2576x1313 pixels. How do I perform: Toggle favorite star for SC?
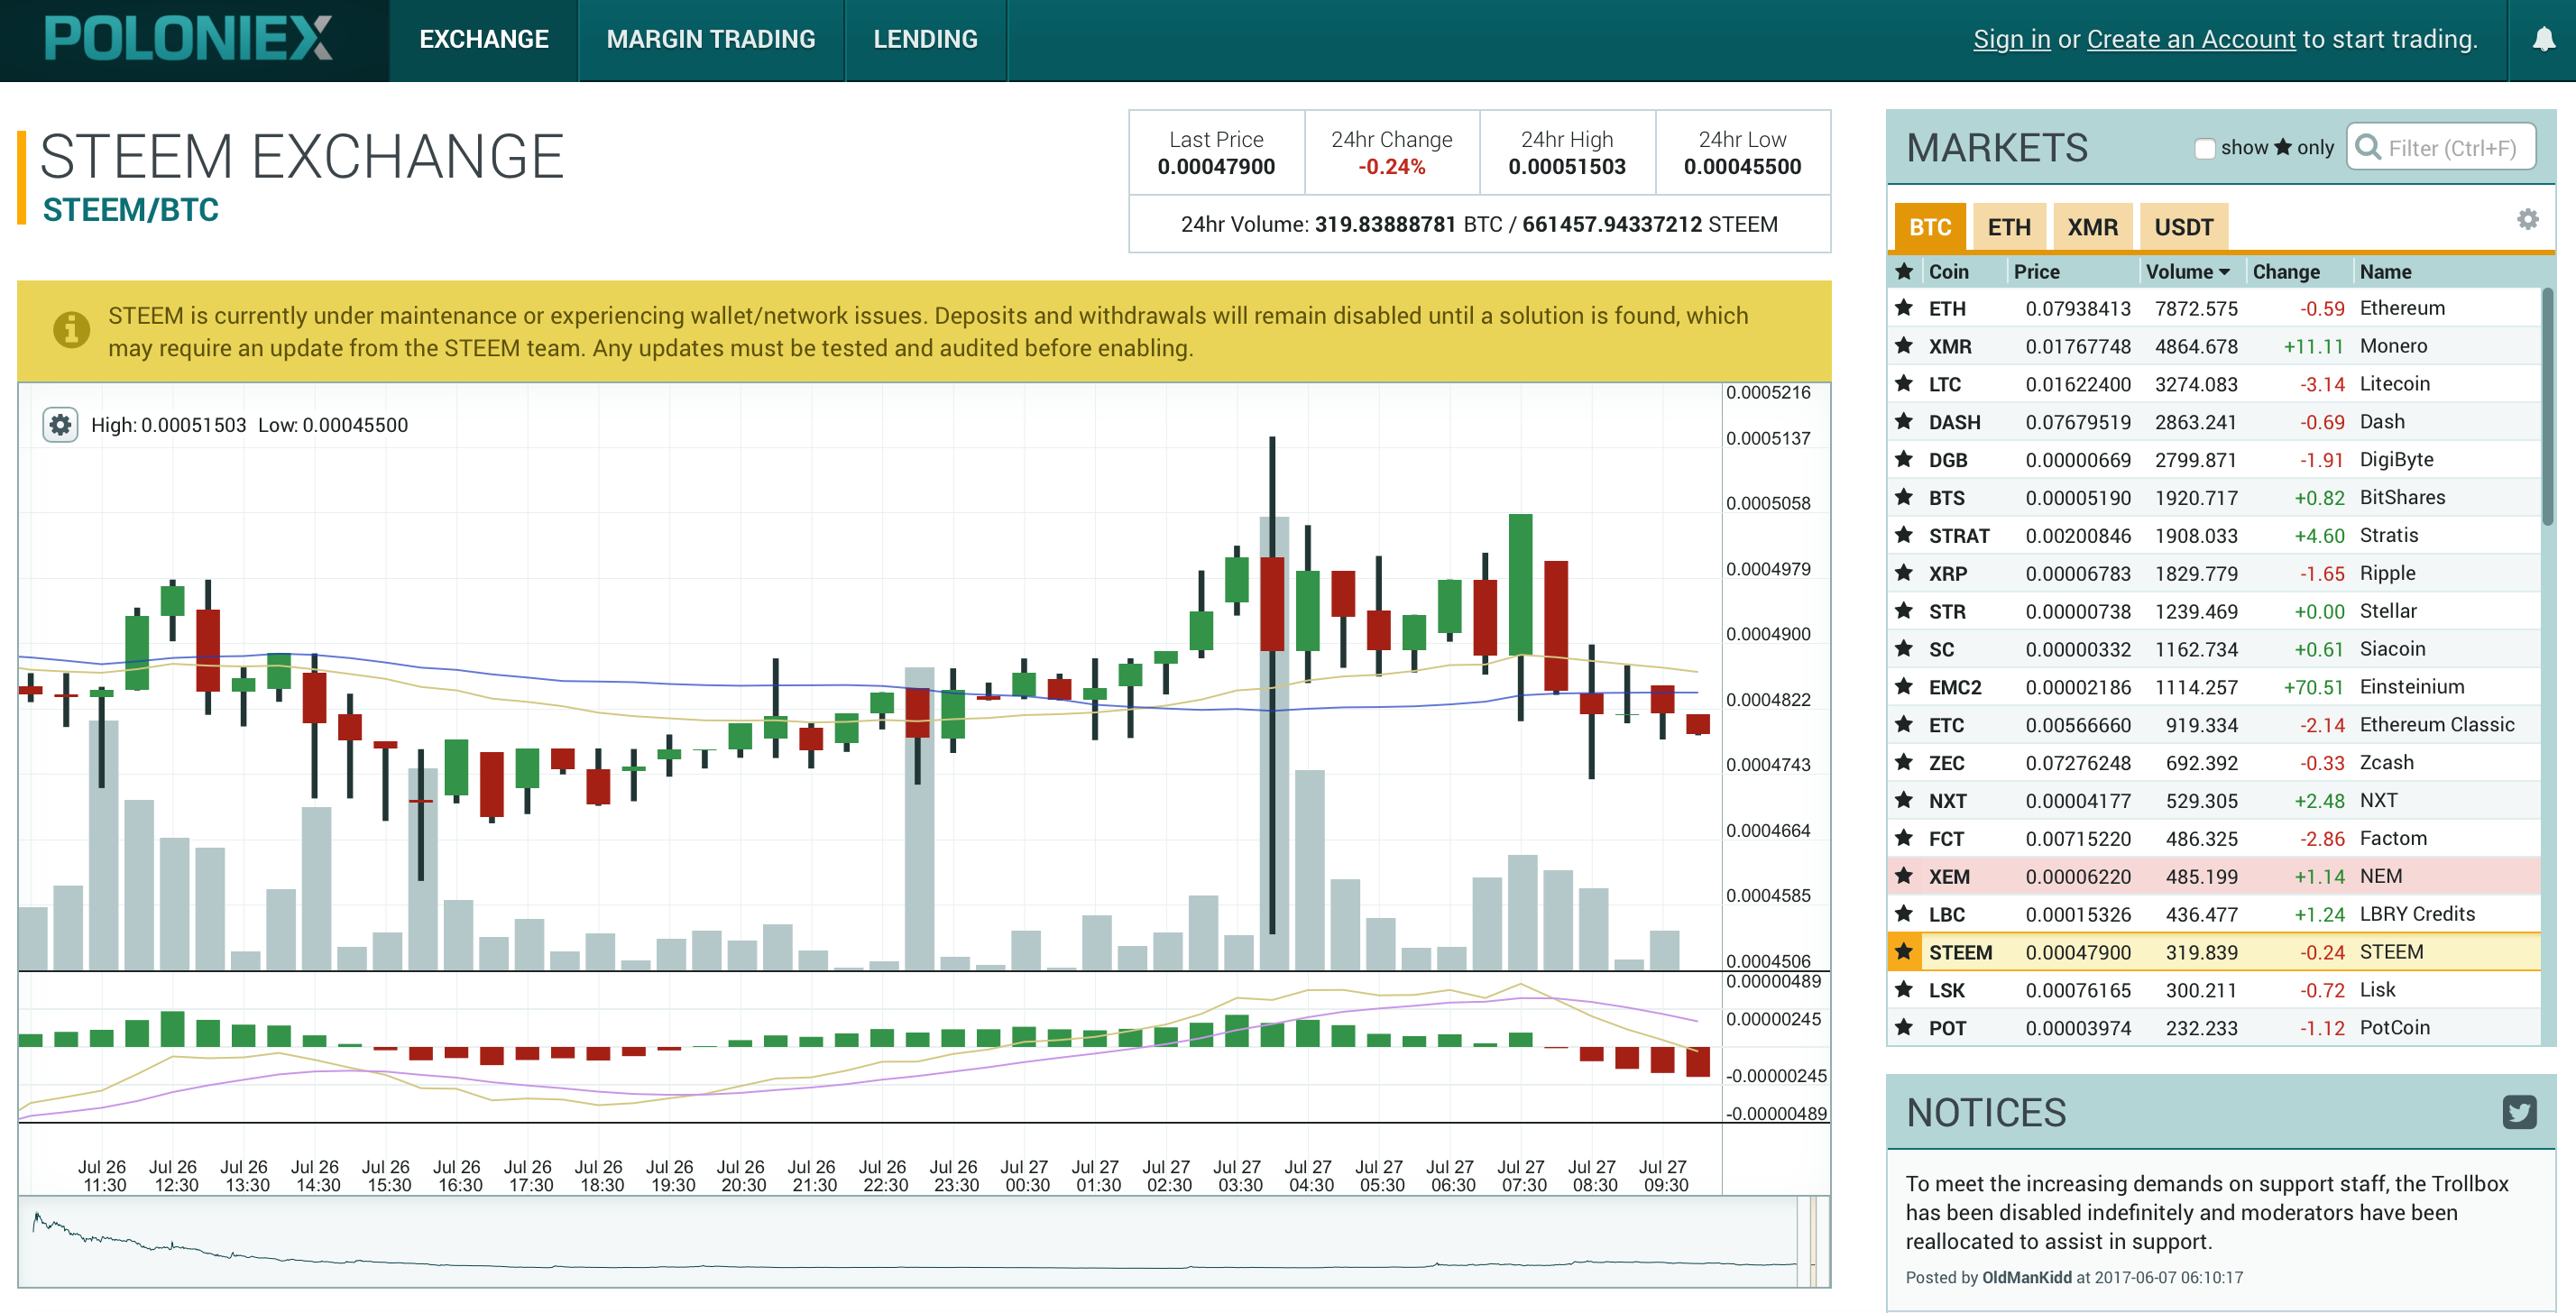[x=1904, y=649]
